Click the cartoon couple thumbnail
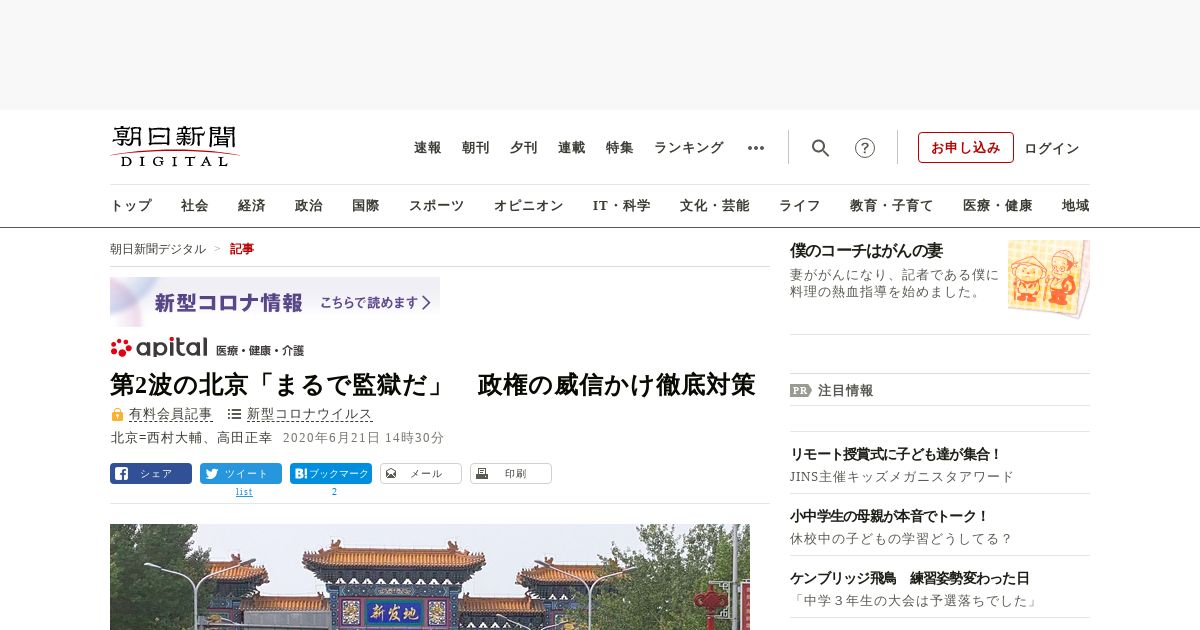Viewport: 1200px width, 630px height. (x=1049, y=278)
